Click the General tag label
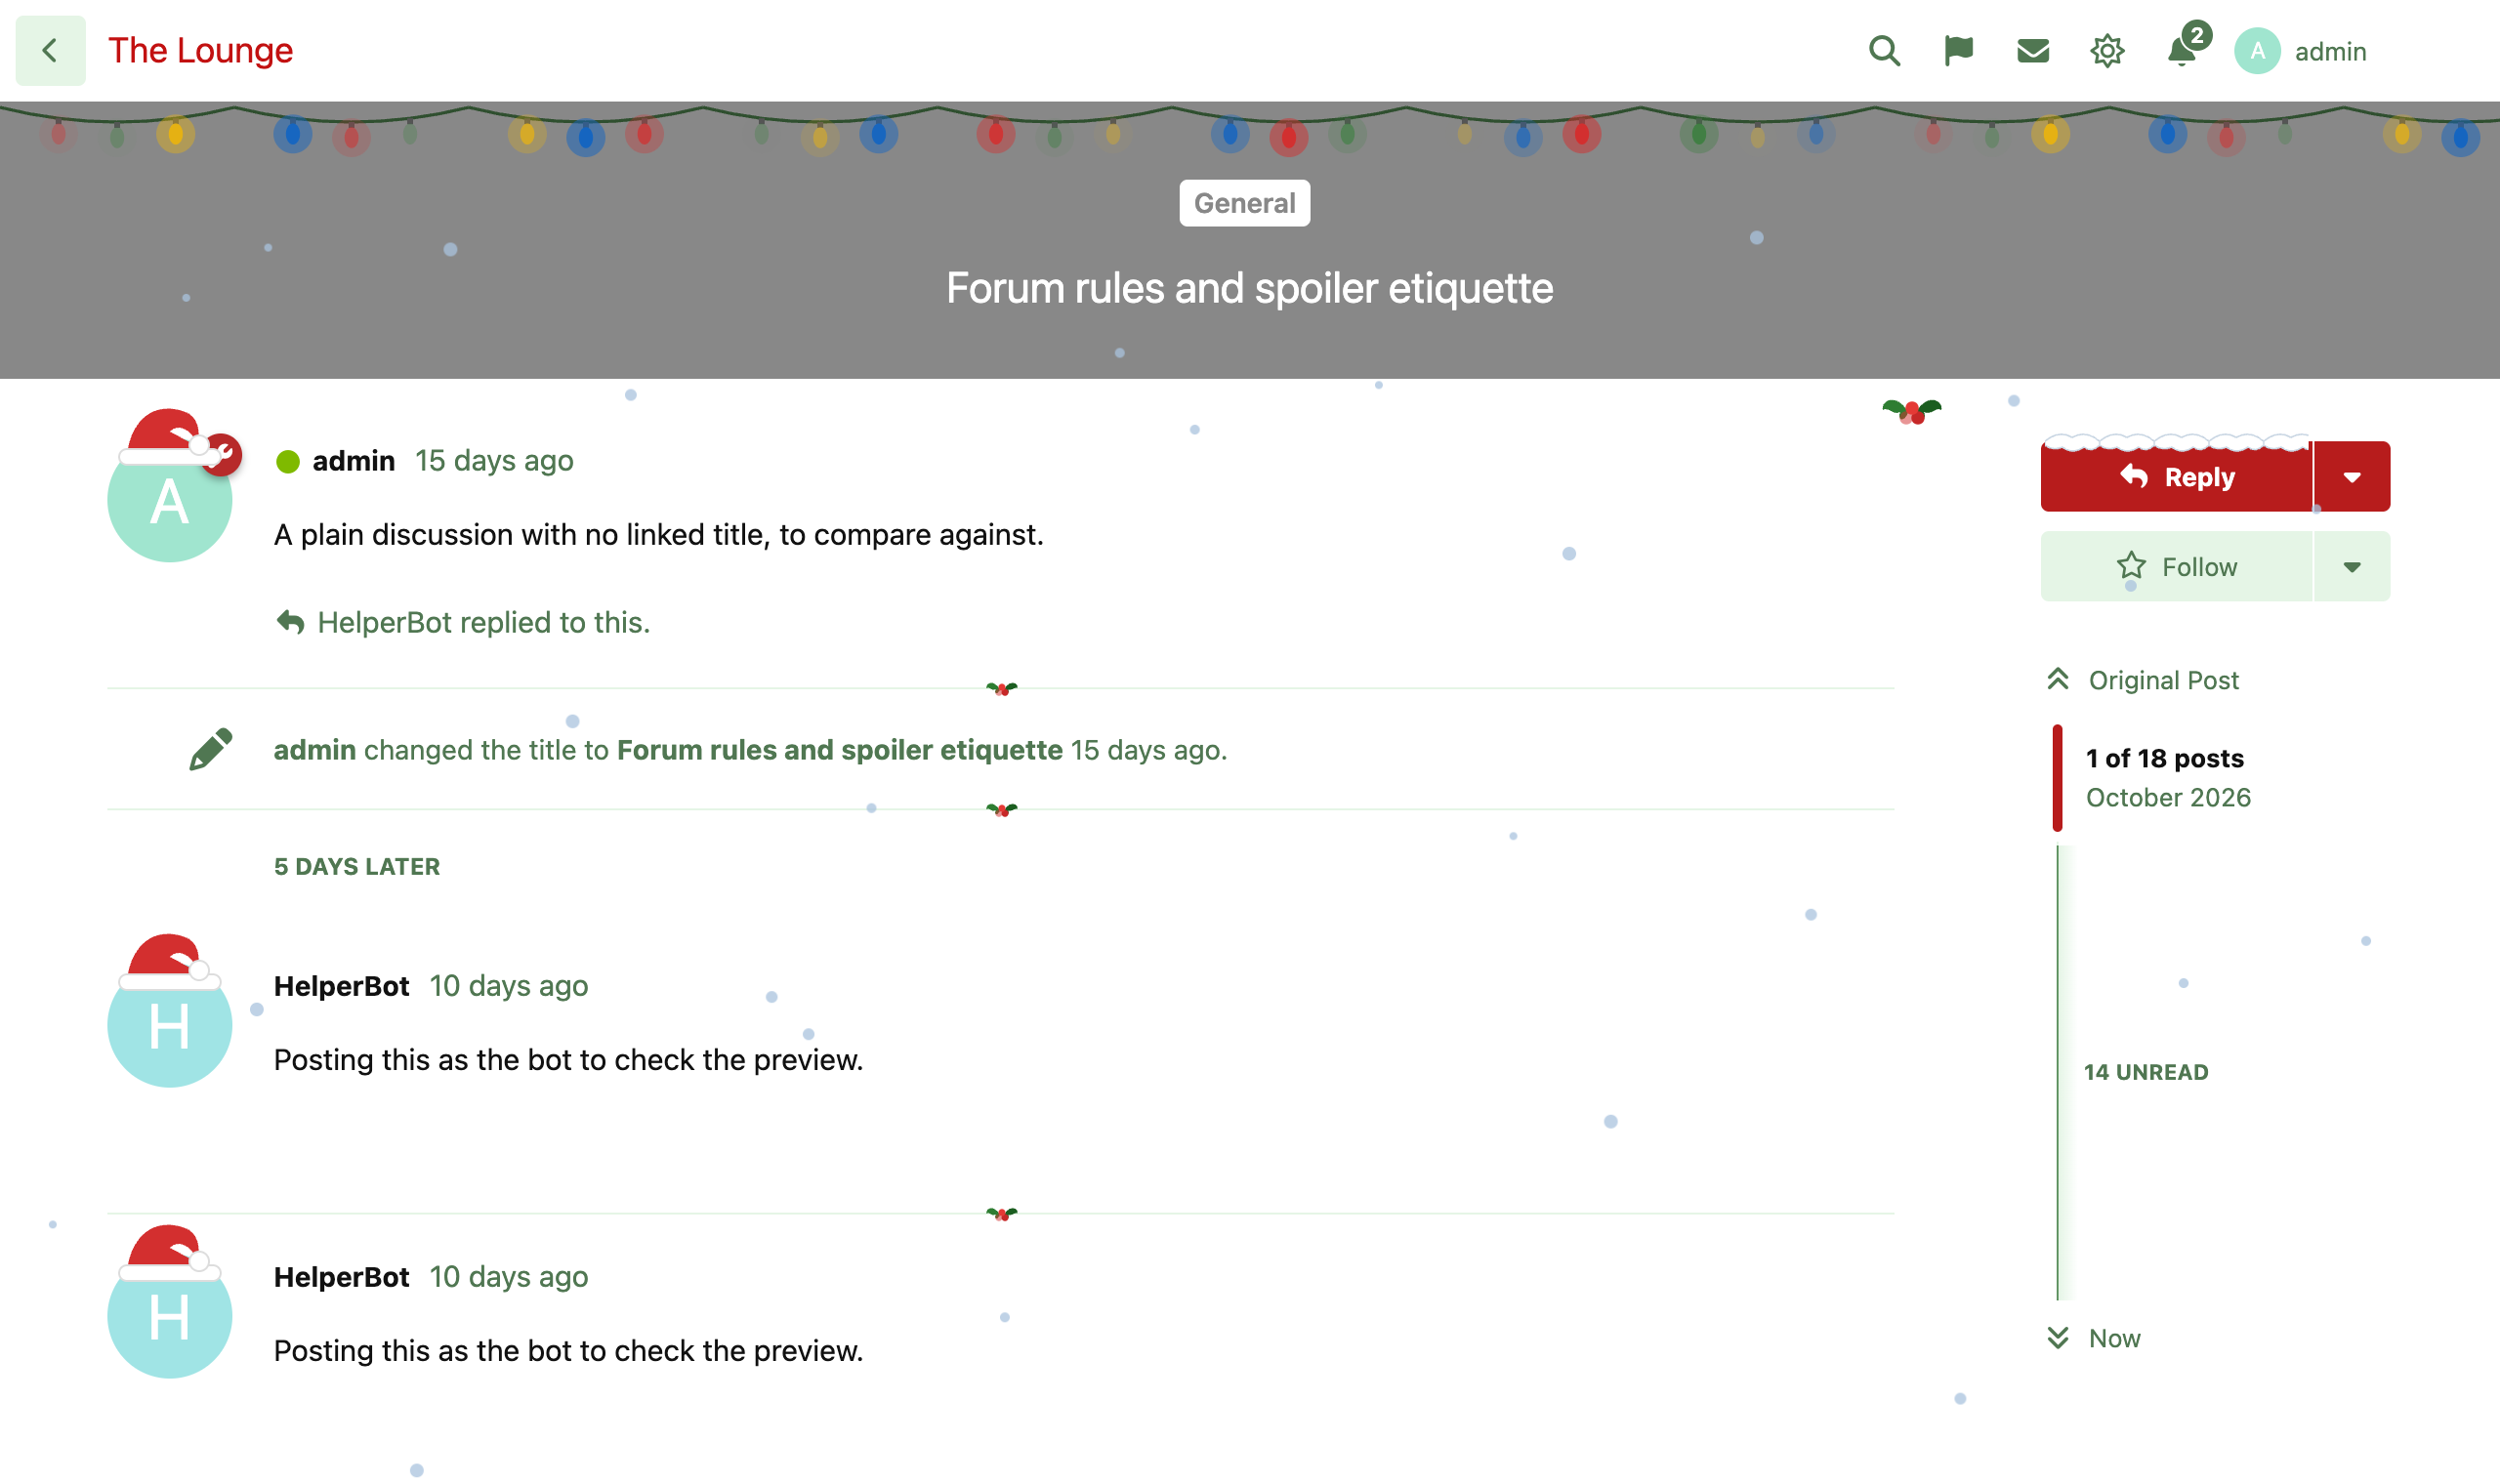Image resolution: width=2500 pixels, height=1484 pixels. pyautogui.click(x=1244, y=203)
